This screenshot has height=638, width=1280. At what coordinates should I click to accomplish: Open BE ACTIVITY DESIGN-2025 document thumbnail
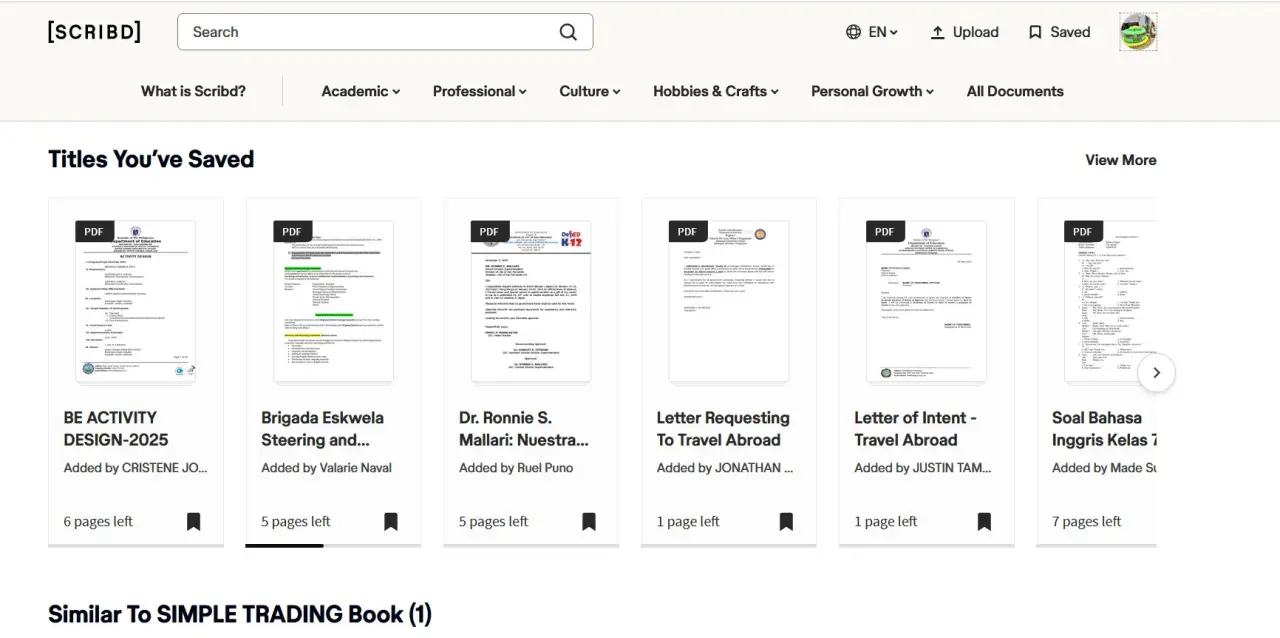click(136, 301)
